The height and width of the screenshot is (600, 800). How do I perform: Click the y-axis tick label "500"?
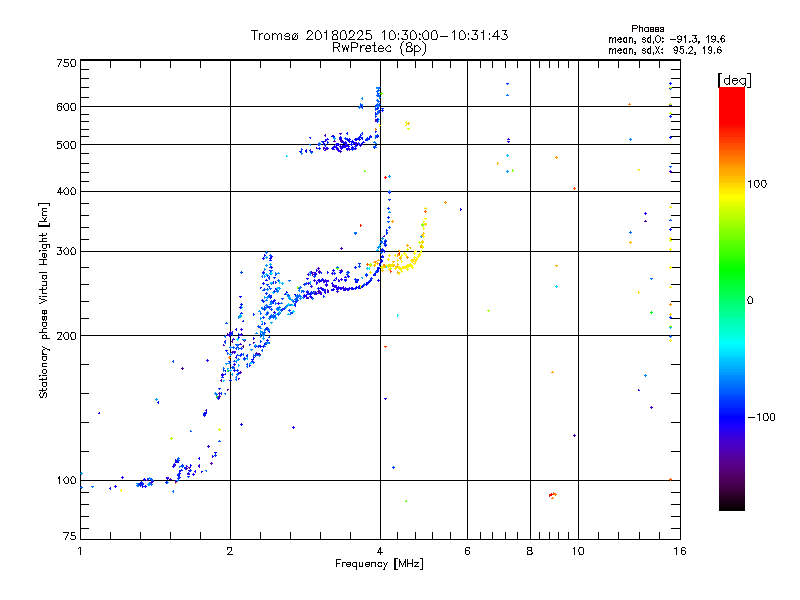(x=66, y=145)
